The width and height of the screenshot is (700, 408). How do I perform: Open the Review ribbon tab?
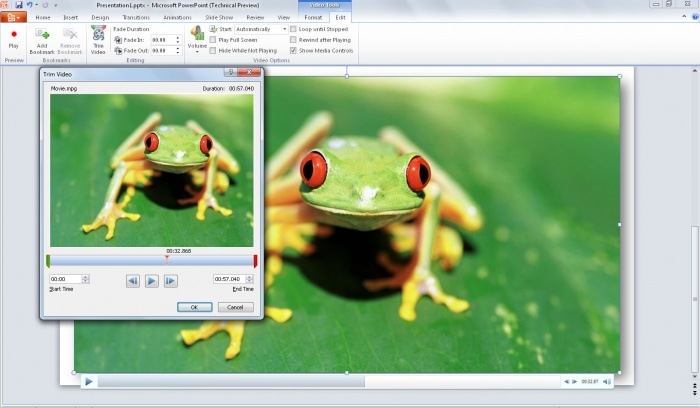point(255,17)
